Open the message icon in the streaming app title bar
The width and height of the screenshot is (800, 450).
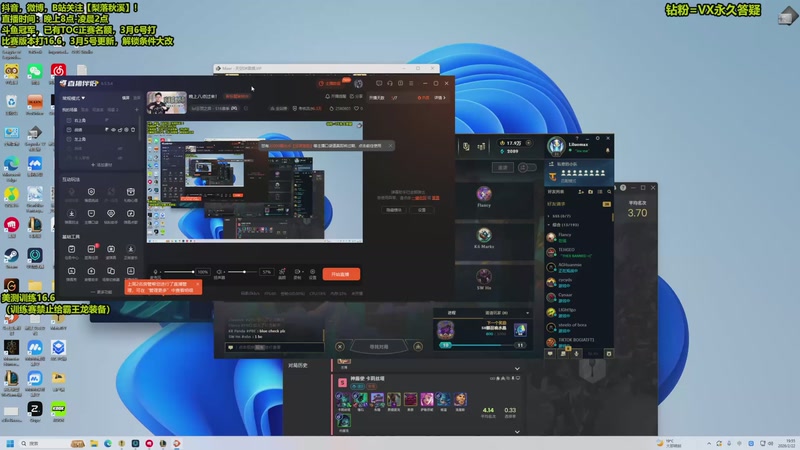click(379, 83)
